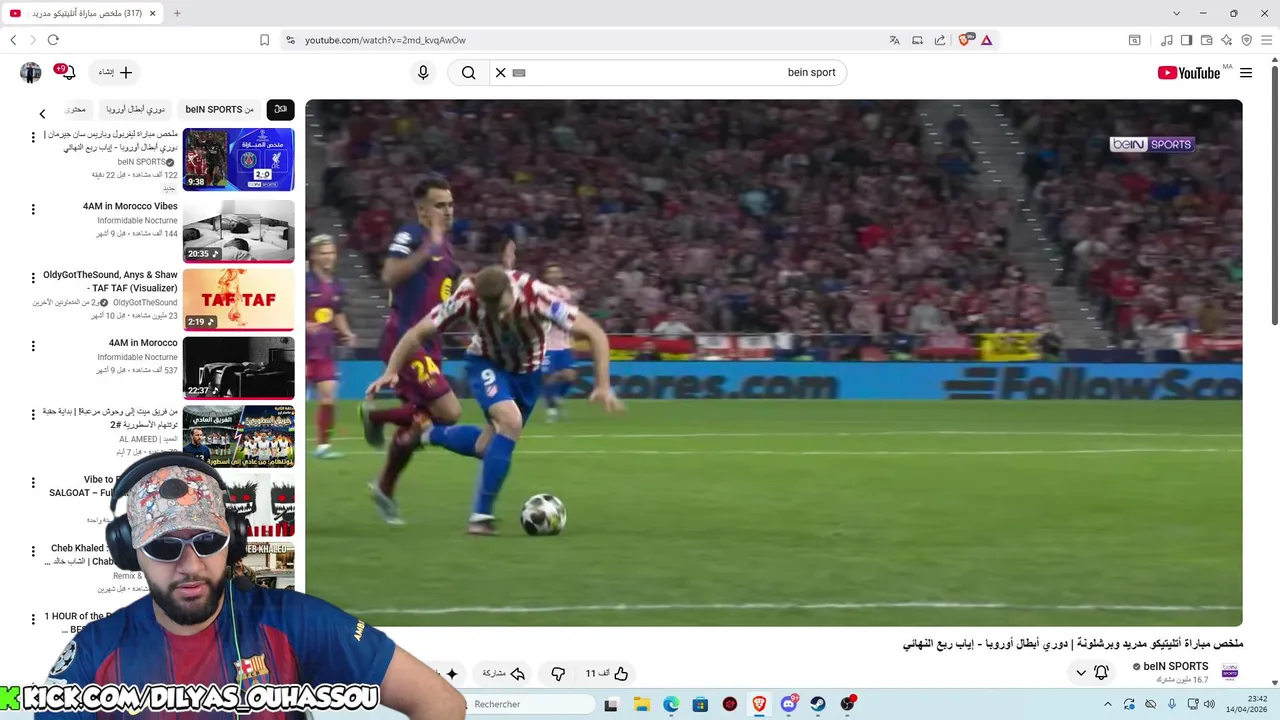
Task: Dislike the video with thumbs down
Action: [558, 674]
